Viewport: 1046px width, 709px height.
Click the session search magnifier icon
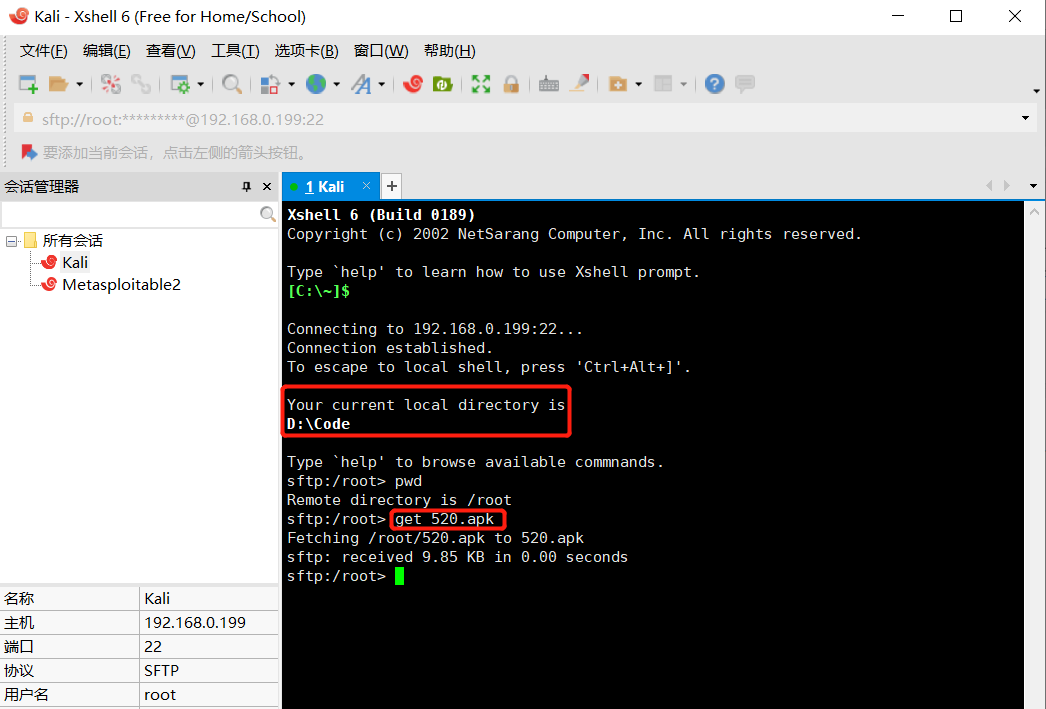(268, 214)
